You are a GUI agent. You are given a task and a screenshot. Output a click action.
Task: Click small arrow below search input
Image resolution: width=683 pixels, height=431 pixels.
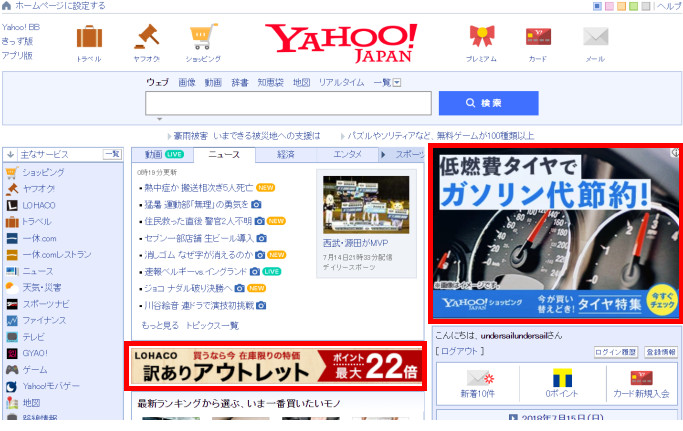point(159,119)
